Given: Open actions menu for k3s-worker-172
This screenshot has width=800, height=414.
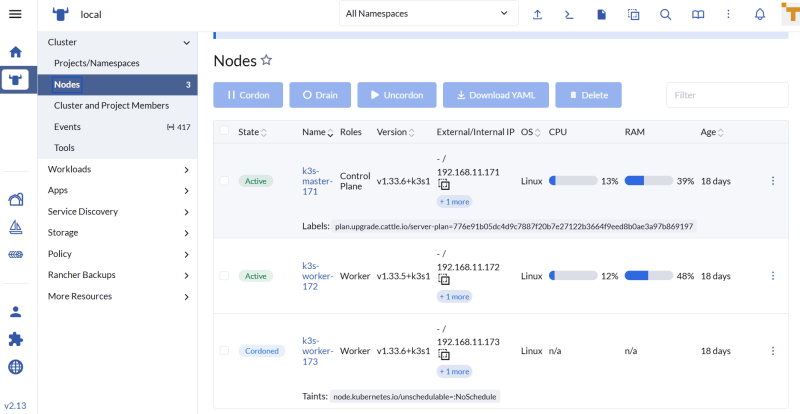Looking at the screenshot, I should (x=773, y=276).
